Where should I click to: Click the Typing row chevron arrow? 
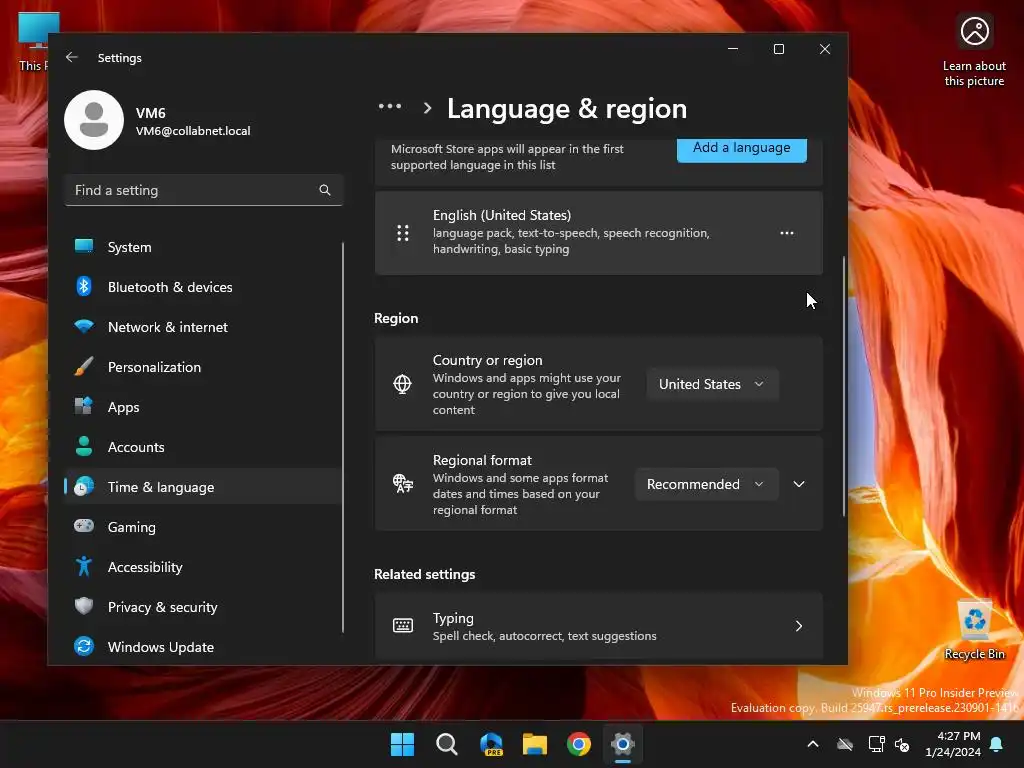point(799,626)
